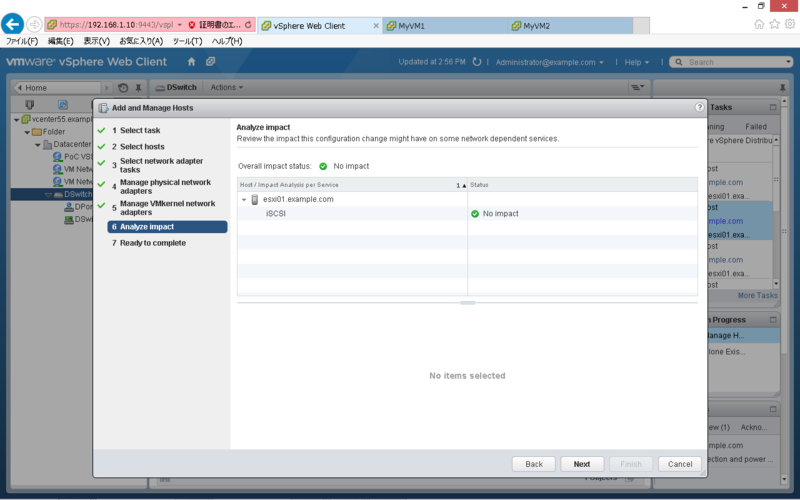The width and height of the screenshot is (800, 500).
Task: Click the horizontal splitter handle below the table
Action: point(467,303)
